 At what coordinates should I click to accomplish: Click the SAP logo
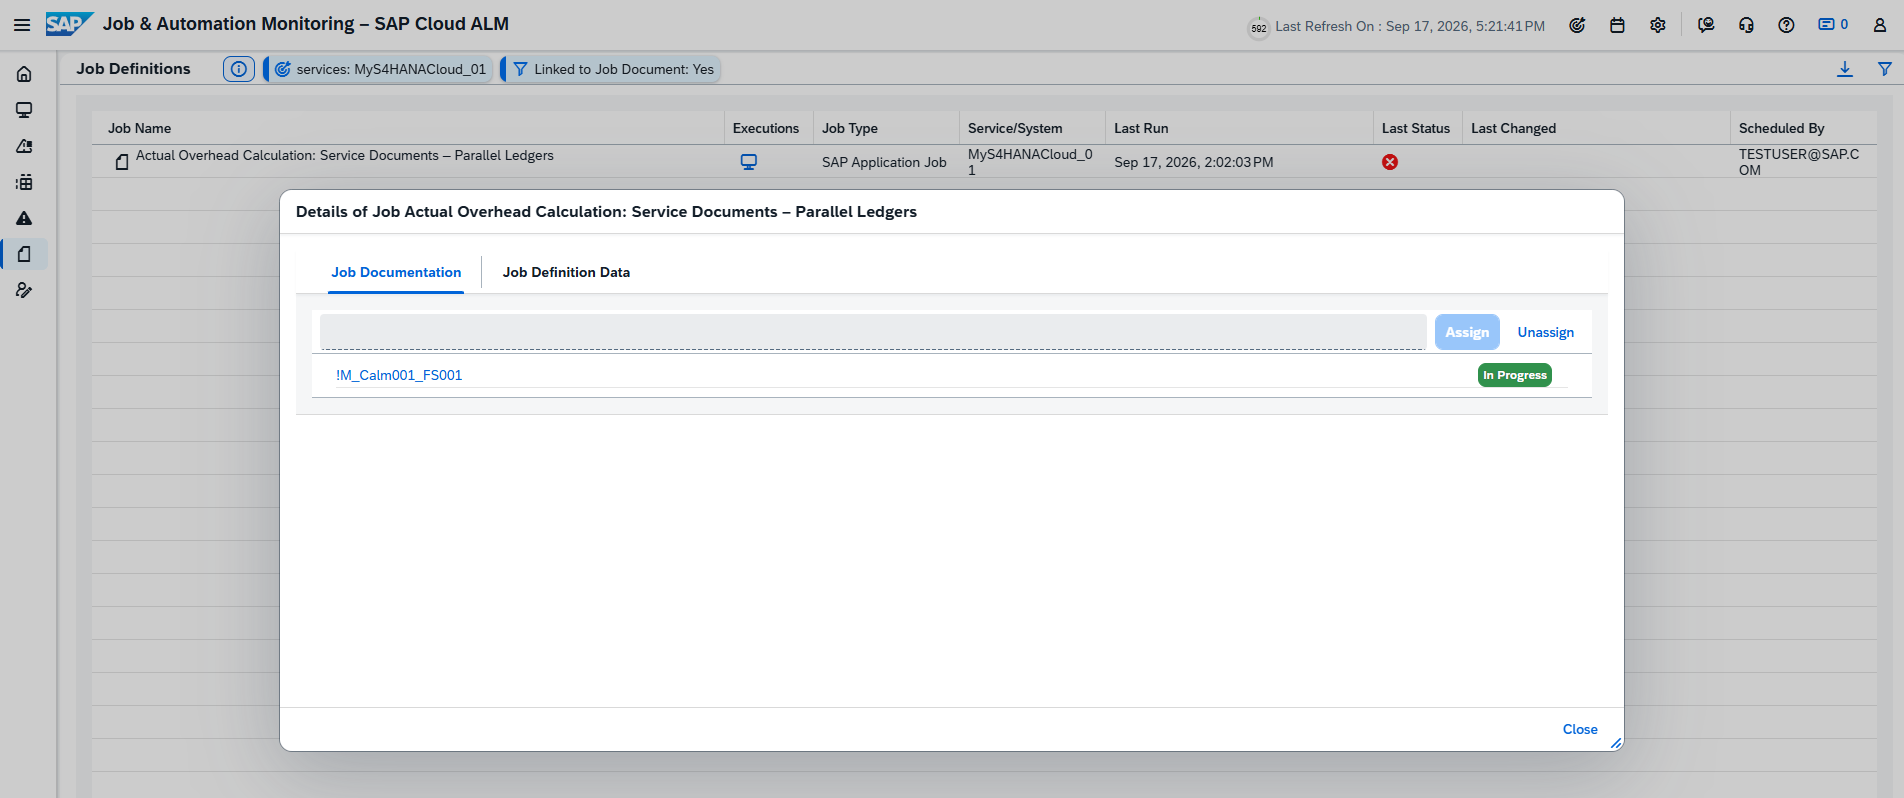tap(69, 24)
